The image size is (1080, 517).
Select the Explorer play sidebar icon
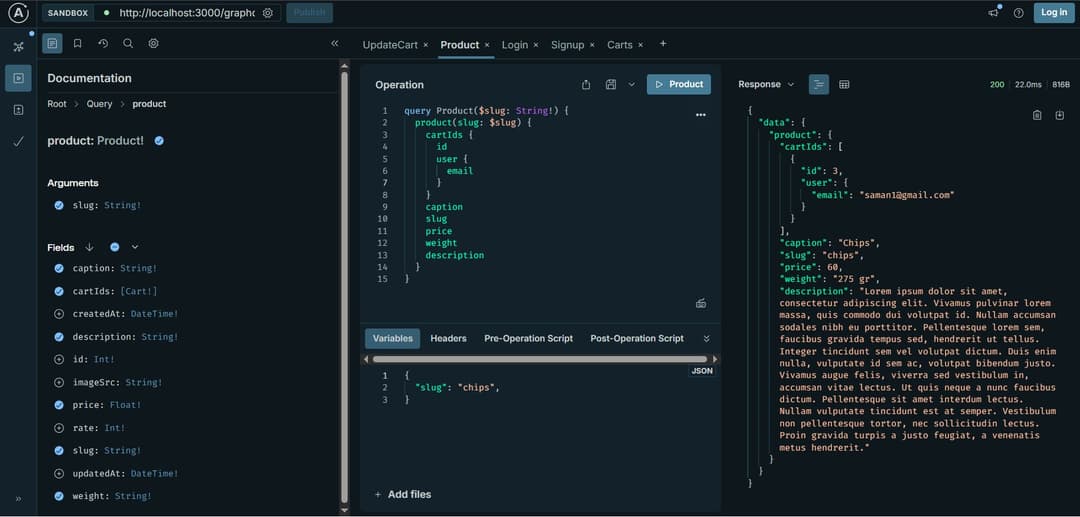tap(19, 78)
